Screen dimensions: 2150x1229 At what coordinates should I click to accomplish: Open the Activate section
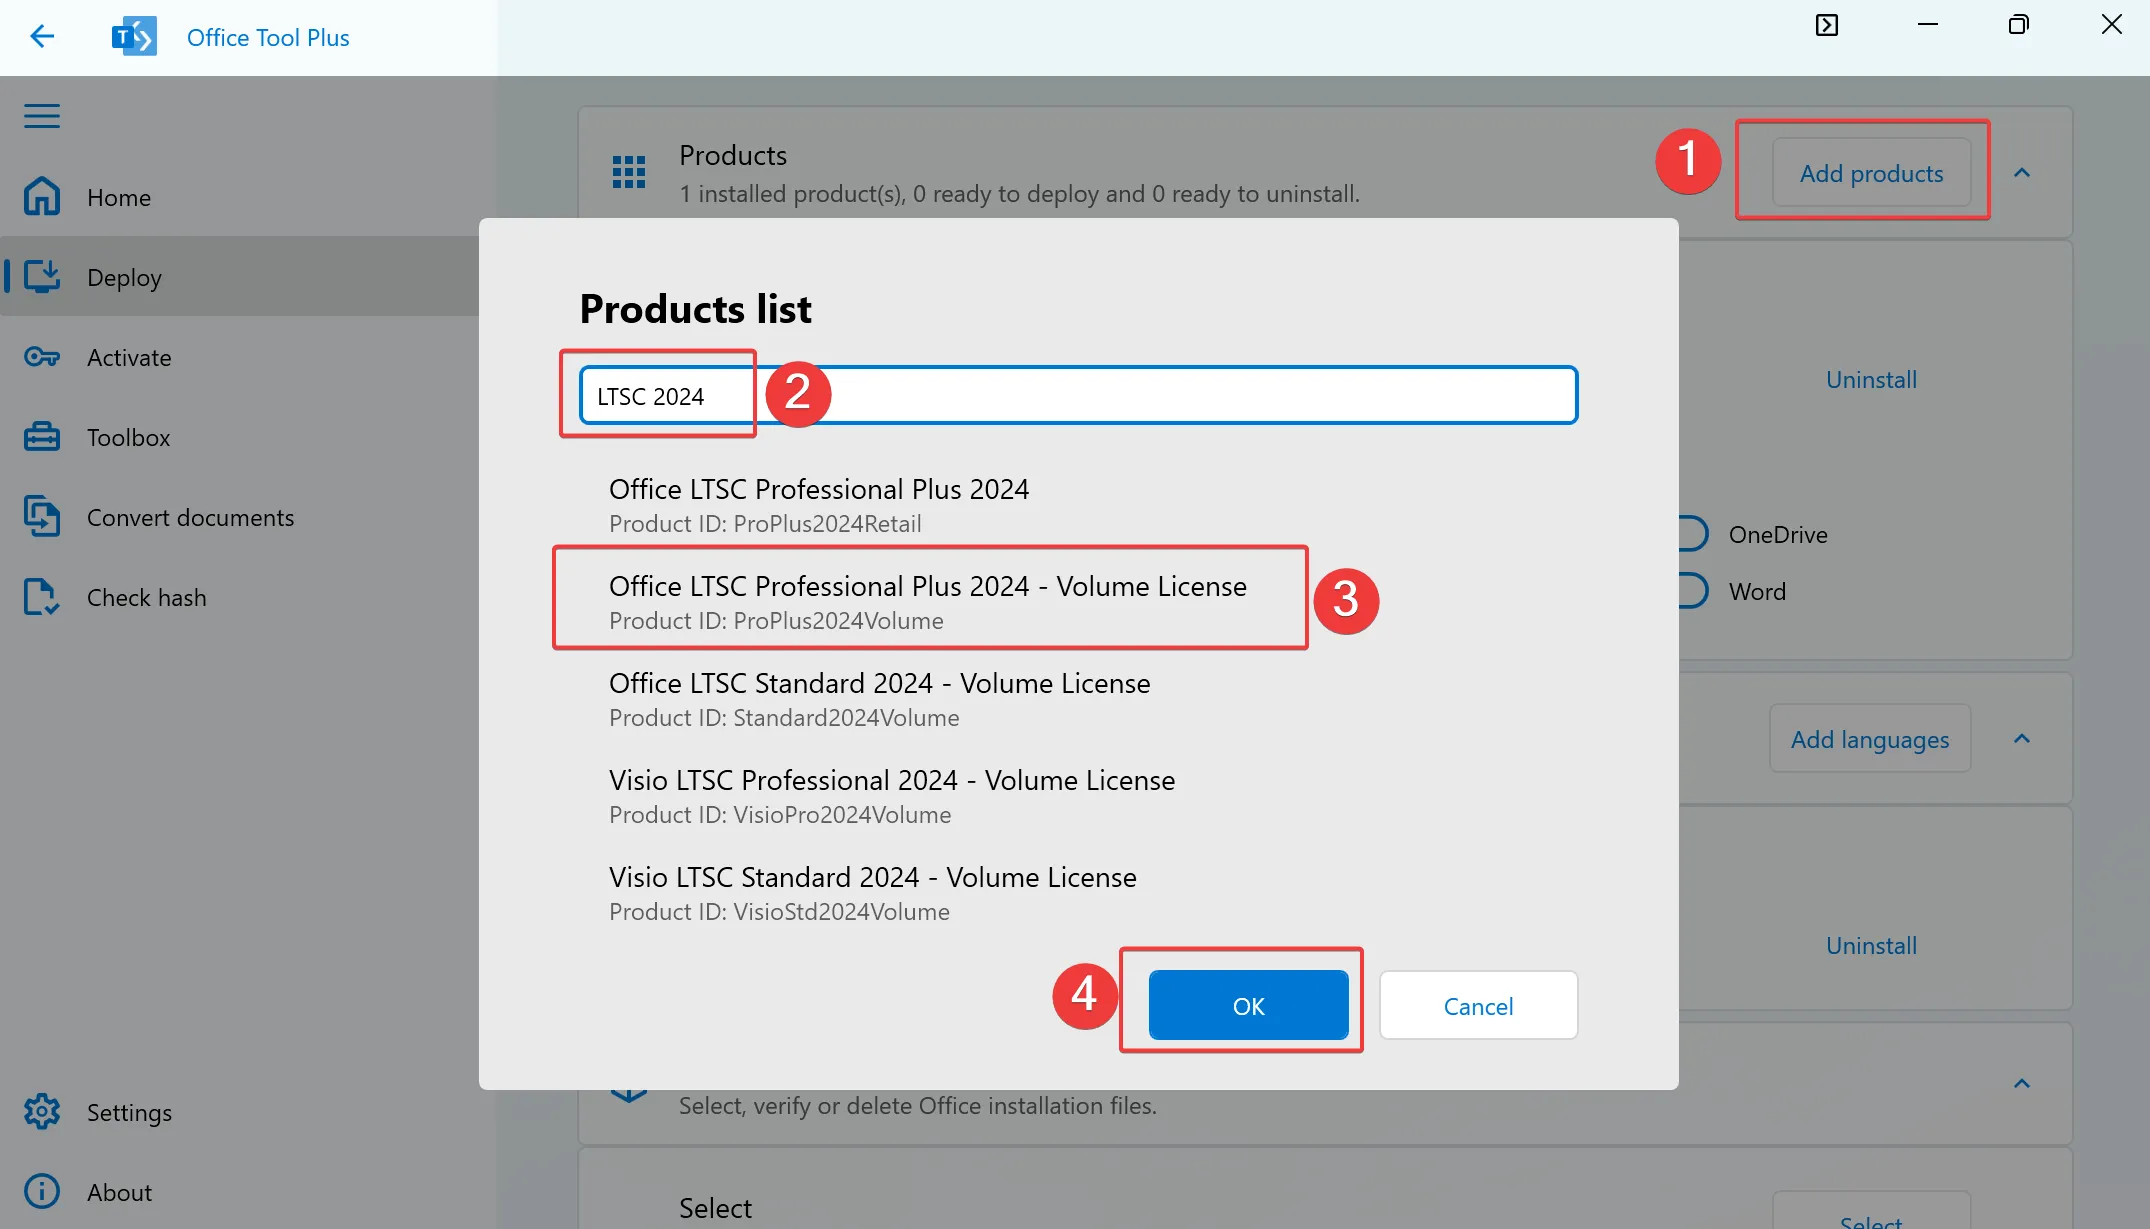coord(128,357)
